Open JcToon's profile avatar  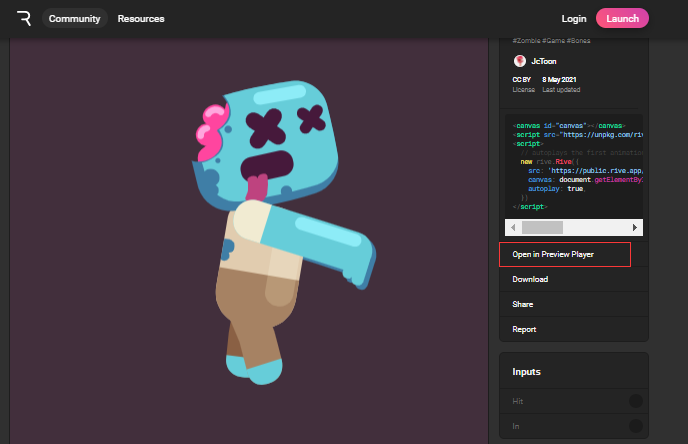(x=520, y=61)
